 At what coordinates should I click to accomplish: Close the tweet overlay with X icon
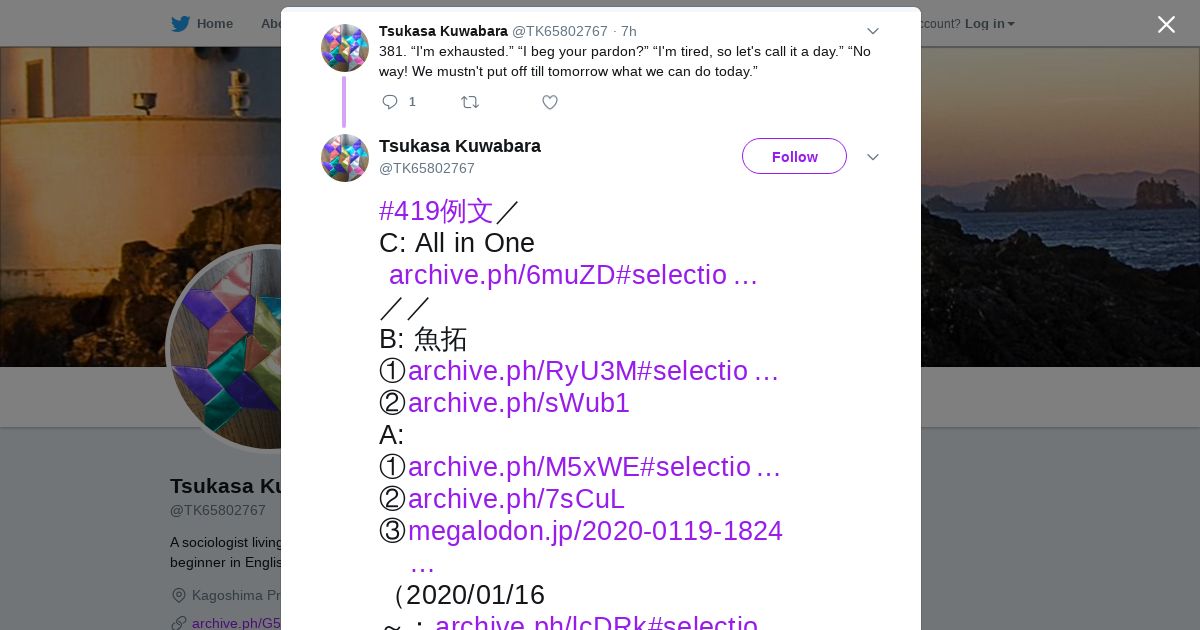pyautogui.click(x=1166, y=24)
